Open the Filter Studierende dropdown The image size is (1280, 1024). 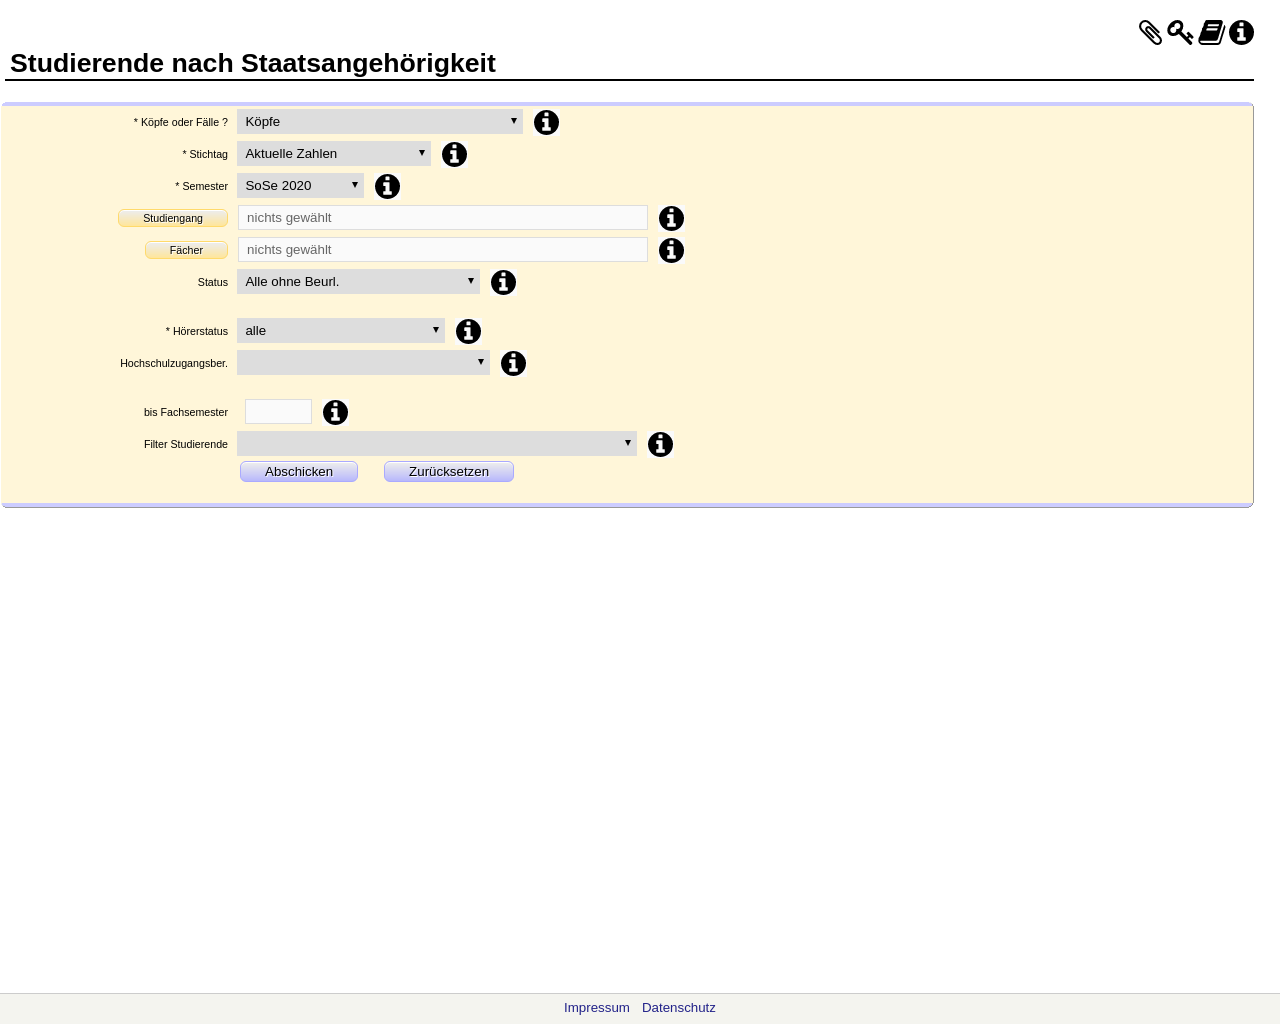click(x=437, y=443)
